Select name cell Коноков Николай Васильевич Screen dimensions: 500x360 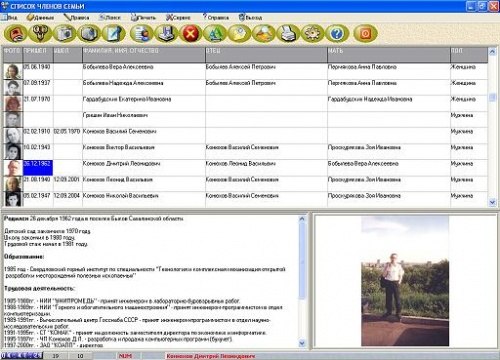[144, 200]
